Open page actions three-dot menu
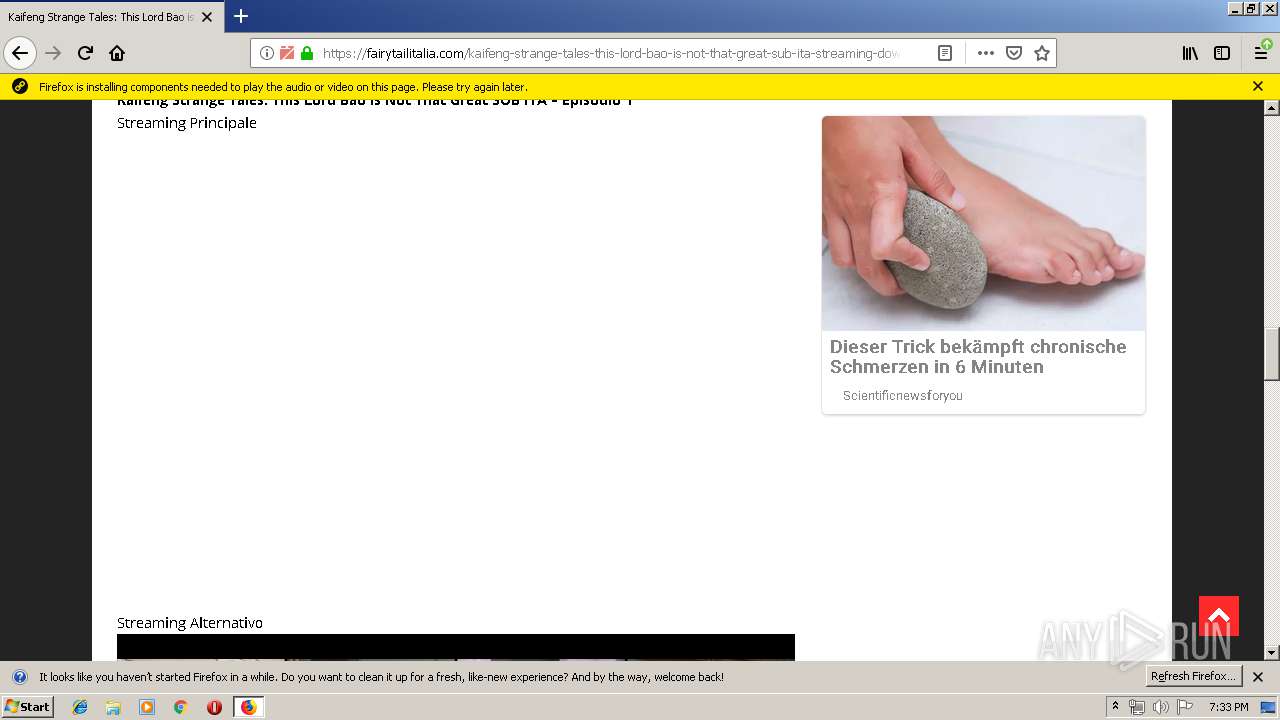Screen dimensions: 1280x720 986,53
